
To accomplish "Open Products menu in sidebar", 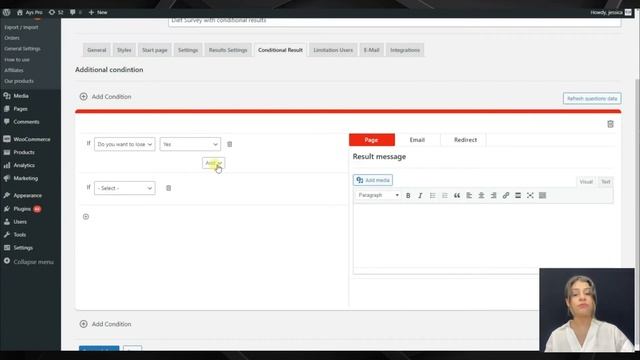I will coord(24,152).
